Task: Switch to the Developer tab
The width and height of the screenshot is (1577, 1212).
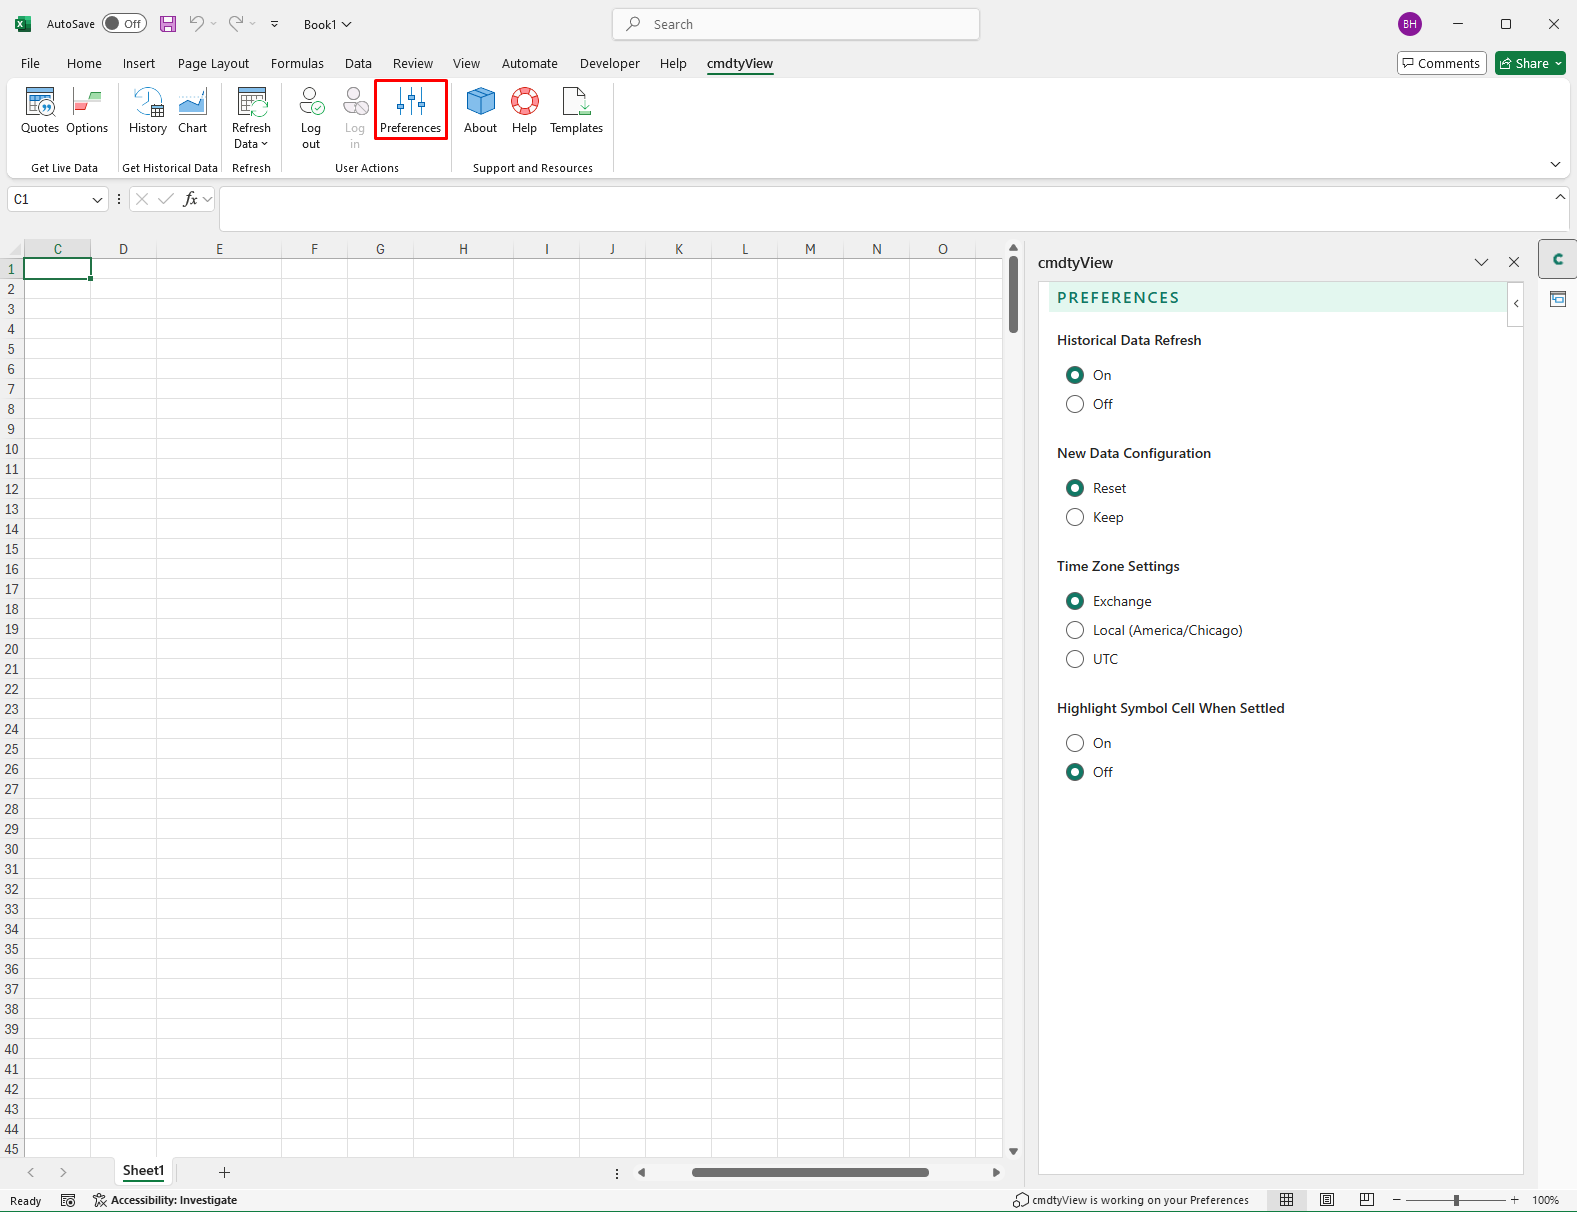Action: (x=610, y=63)
